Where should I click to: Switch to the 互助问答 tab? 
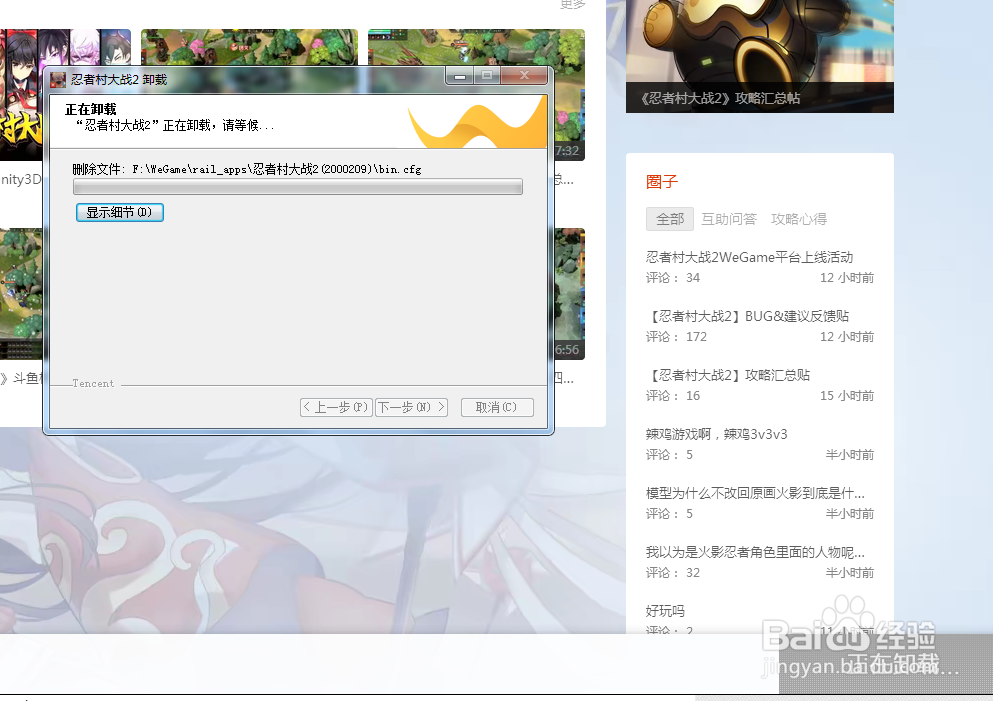click(x=729, y=218)
